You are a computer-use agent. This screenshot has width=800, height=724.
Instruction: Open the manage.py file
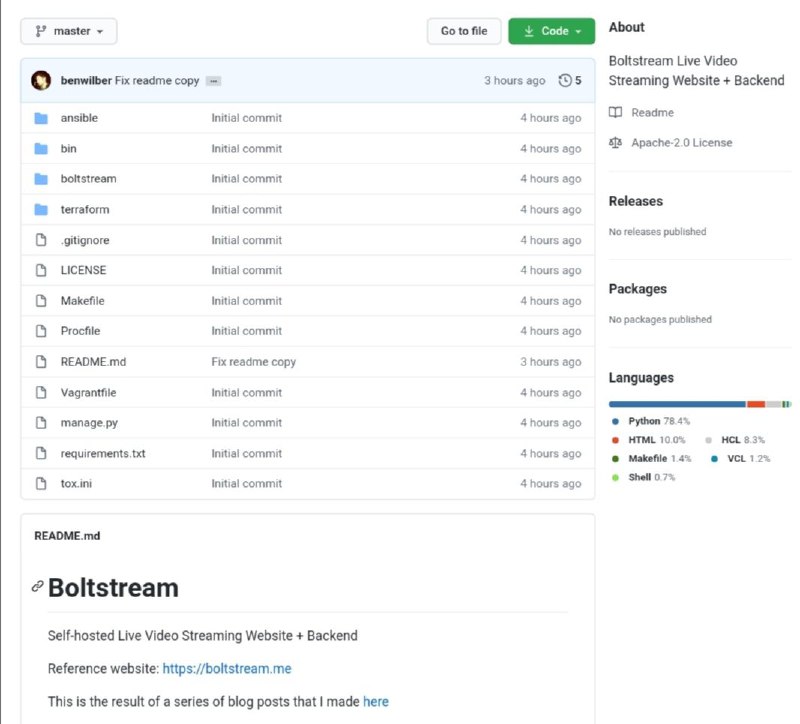[x=89, y=423]
